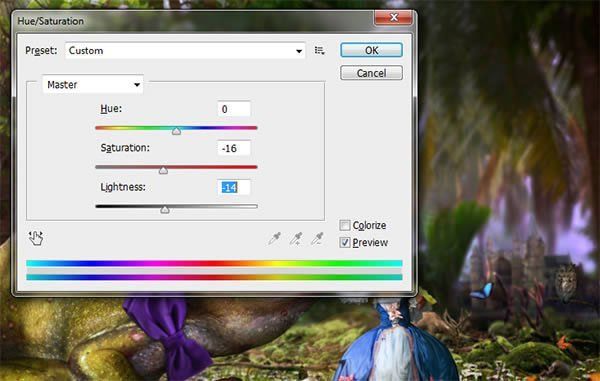Enable the Colorize checkbox
The height and width of the screenshot is (381, 600).
coord(345,225)
